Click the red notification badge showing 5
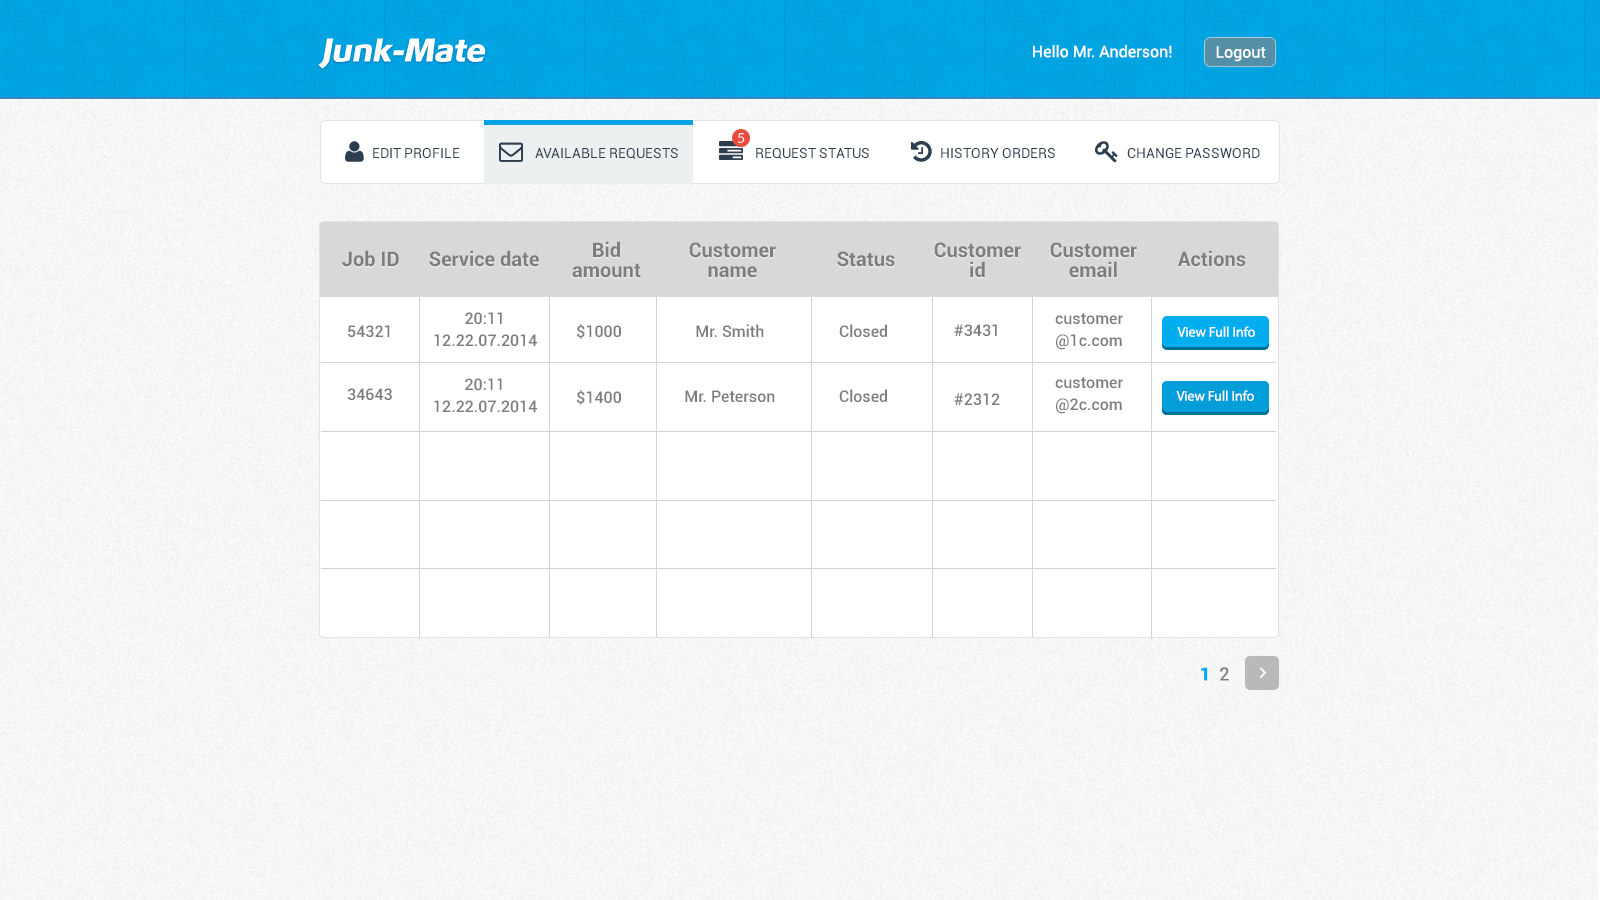Viewport: 1600px width, 900px height. pos(741,138)
